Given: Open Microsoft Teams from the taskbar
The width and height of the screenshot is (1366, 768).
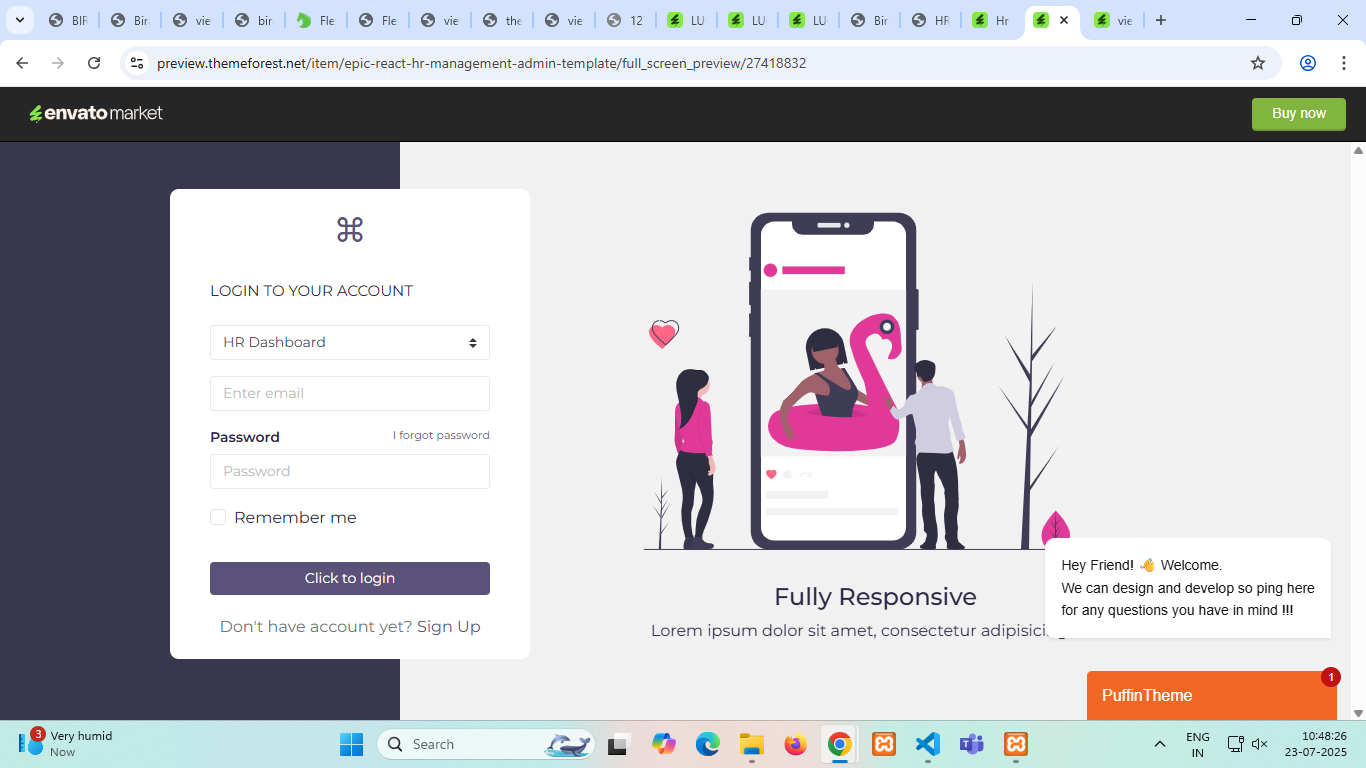Looking at the screenshot, I should (x=971, y=744).
